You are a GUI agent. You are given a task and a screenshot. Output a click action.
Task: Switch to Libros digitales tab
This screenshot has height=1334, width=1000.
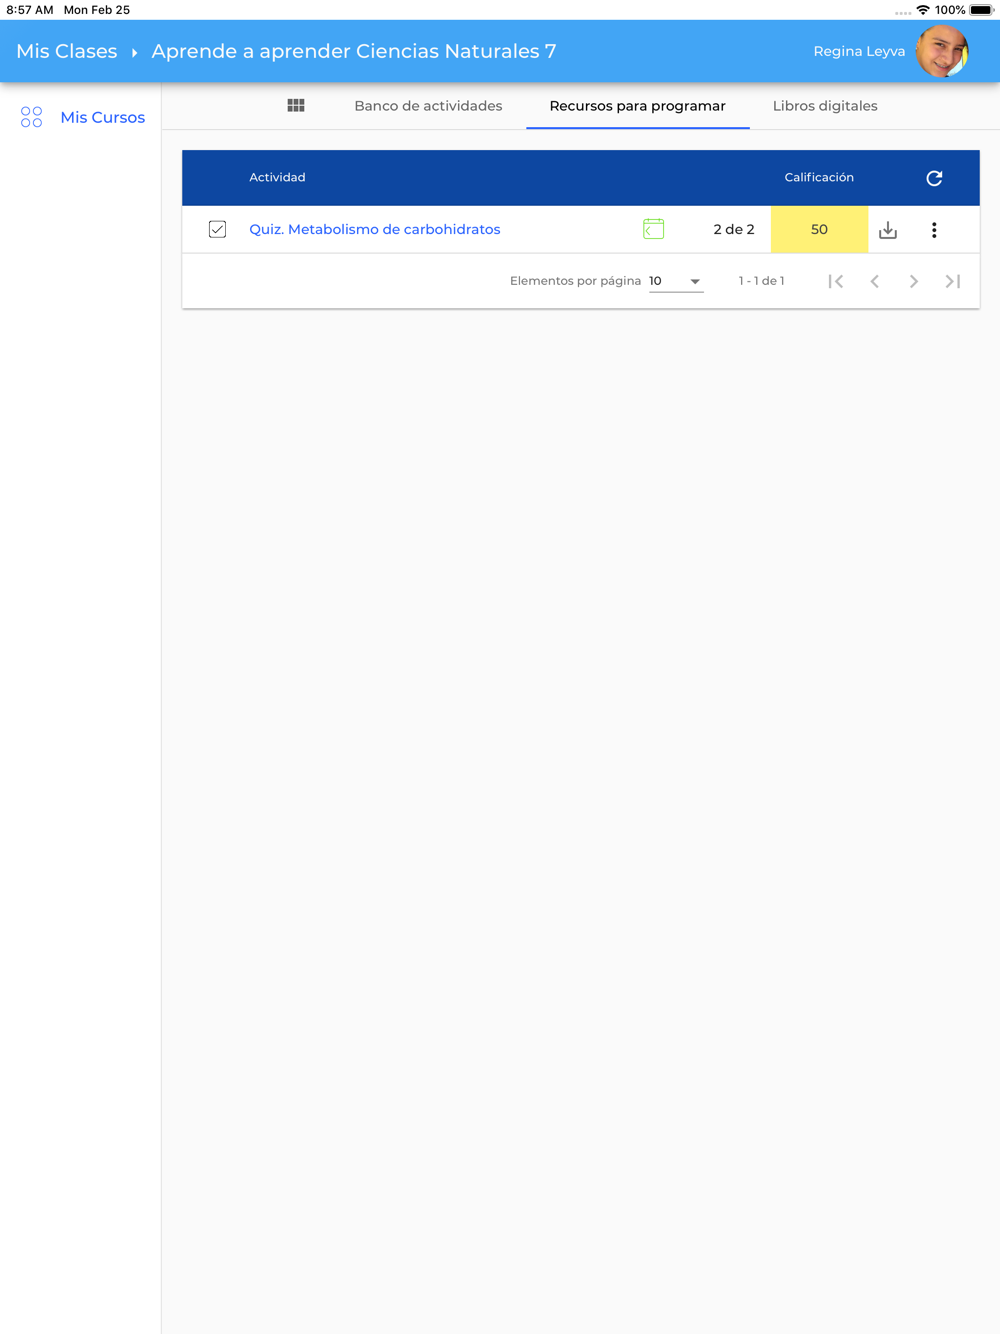[825, 106]
